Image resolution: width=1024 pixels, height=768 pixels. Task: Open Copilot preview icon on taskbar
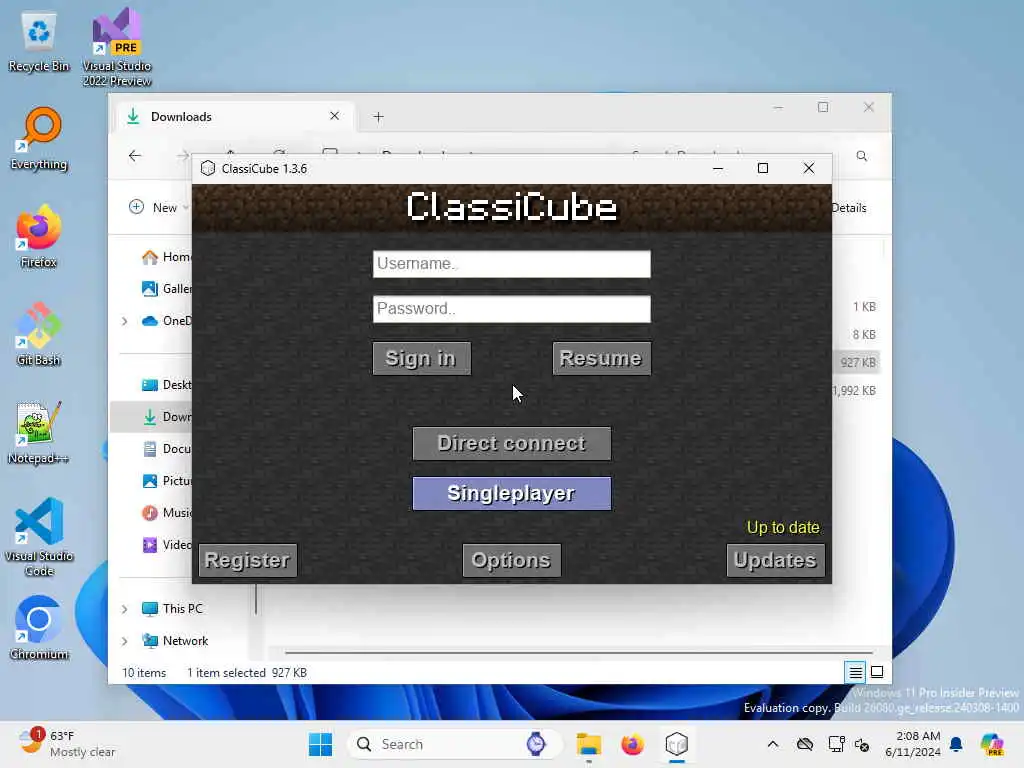[992, 744]
